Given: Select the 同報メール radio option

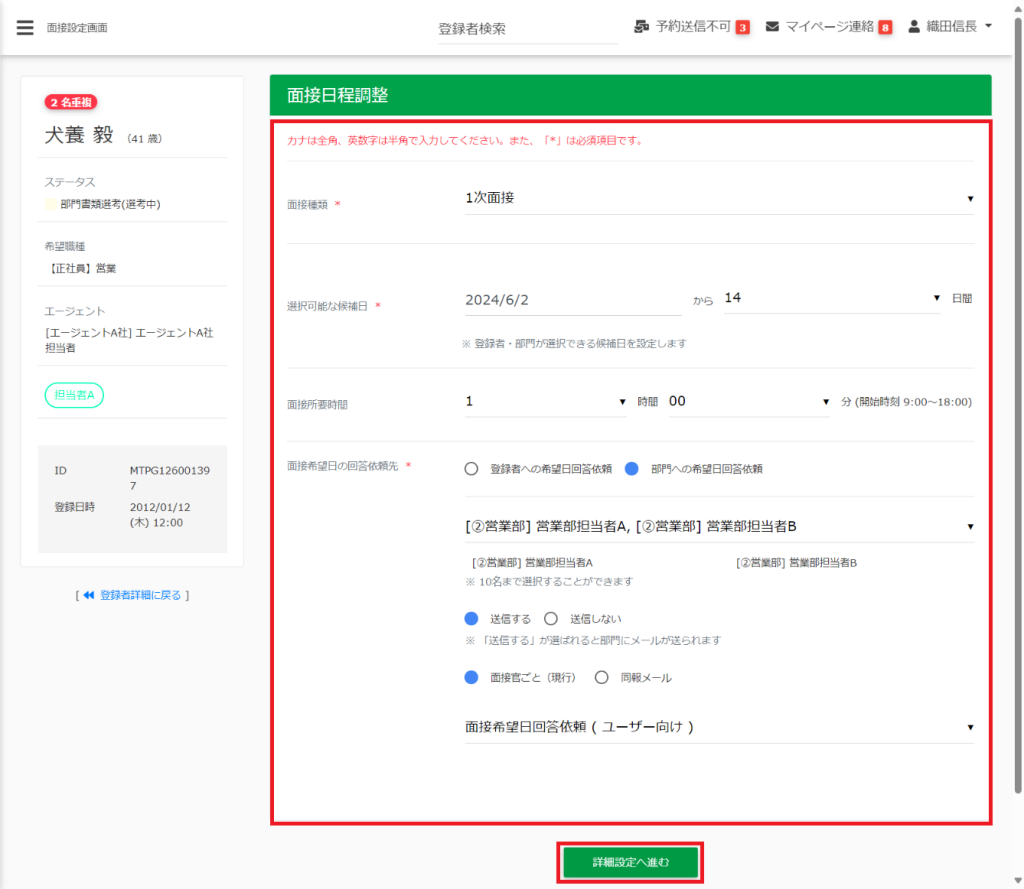Looking at the screenshot, I should coord(602,677).
